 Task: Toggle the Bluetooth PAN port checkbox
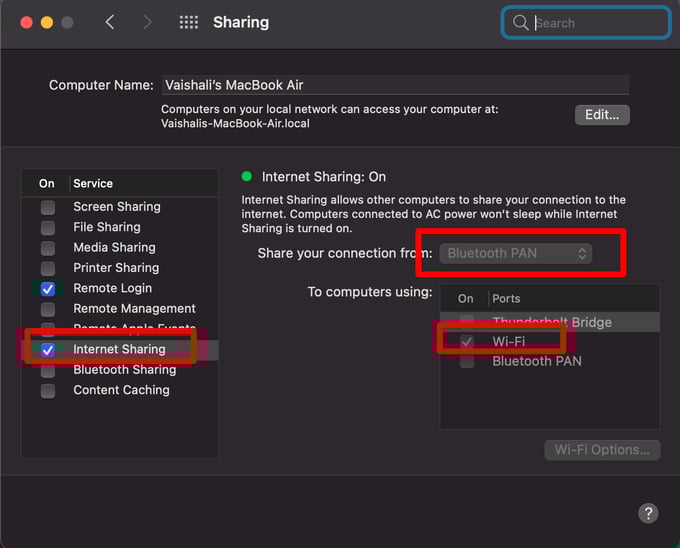coord(467,361)
